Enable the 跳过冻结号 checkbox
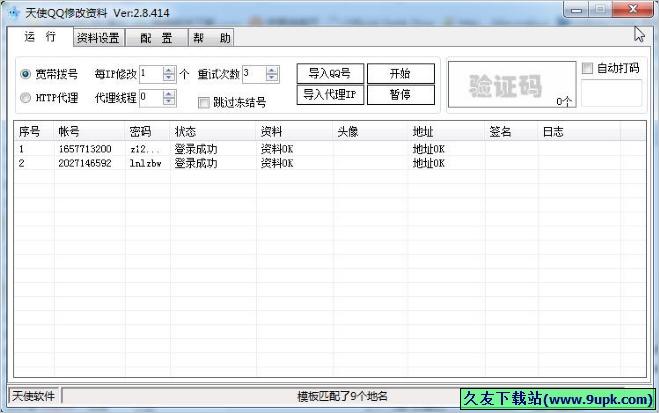 [204, 103]
